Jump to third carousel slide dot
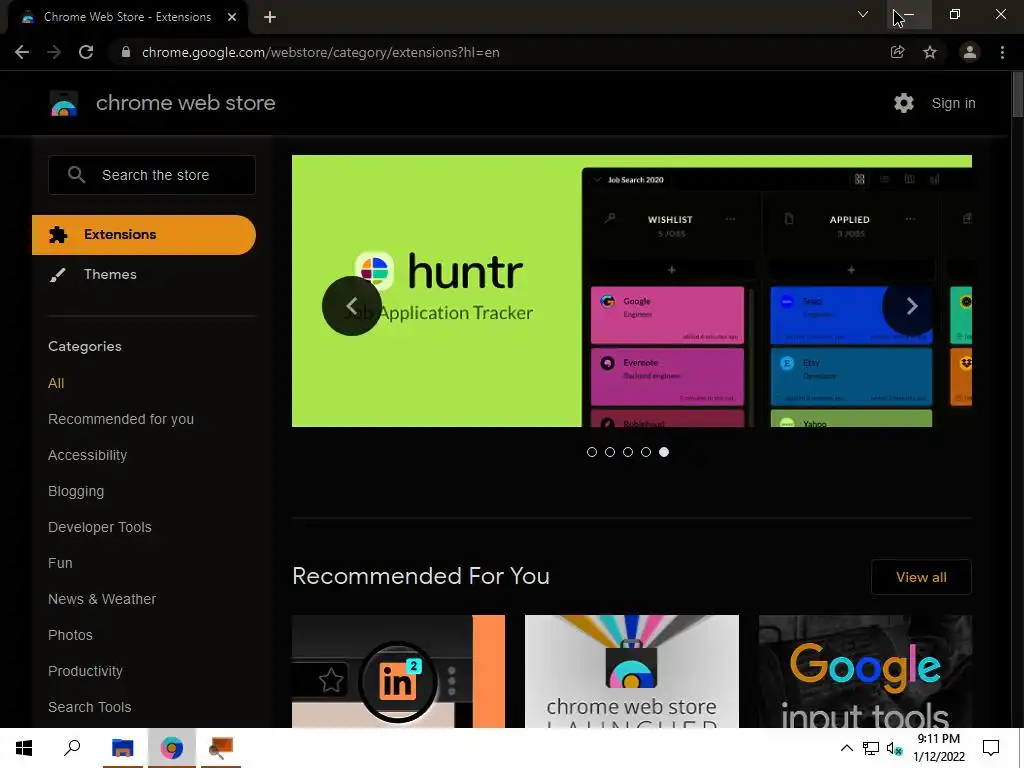The height and width of the screenshot is (768, 1024). [x=628, y=452]
